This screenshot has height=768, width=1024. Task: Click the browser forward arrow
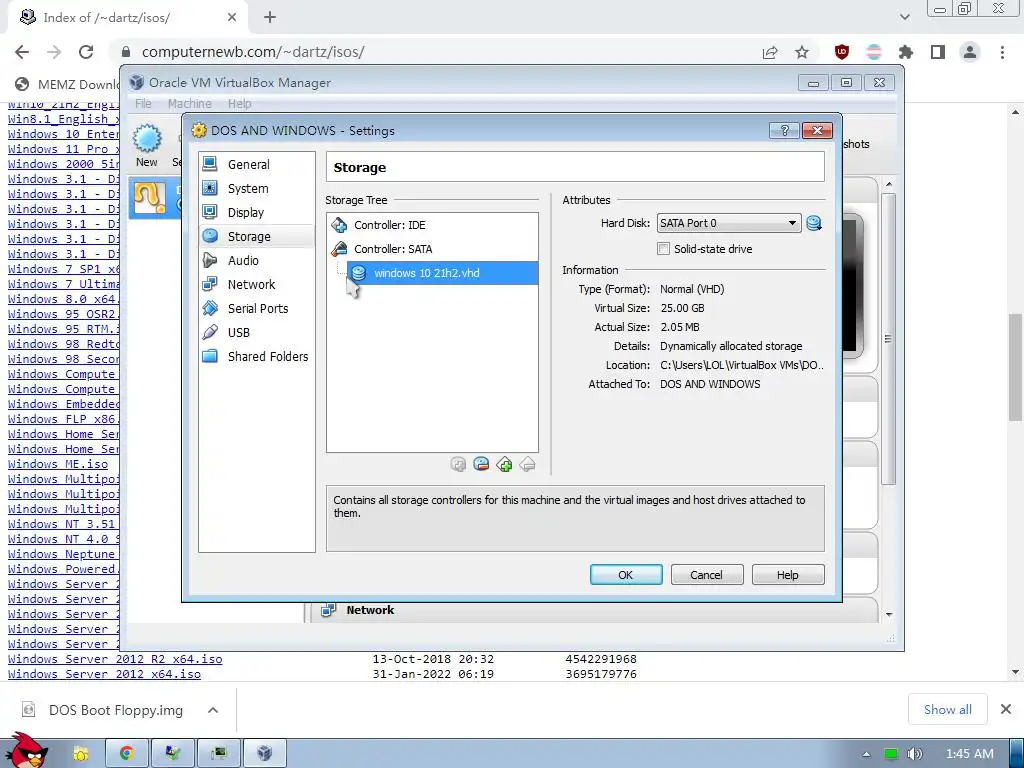pos(54,52)
